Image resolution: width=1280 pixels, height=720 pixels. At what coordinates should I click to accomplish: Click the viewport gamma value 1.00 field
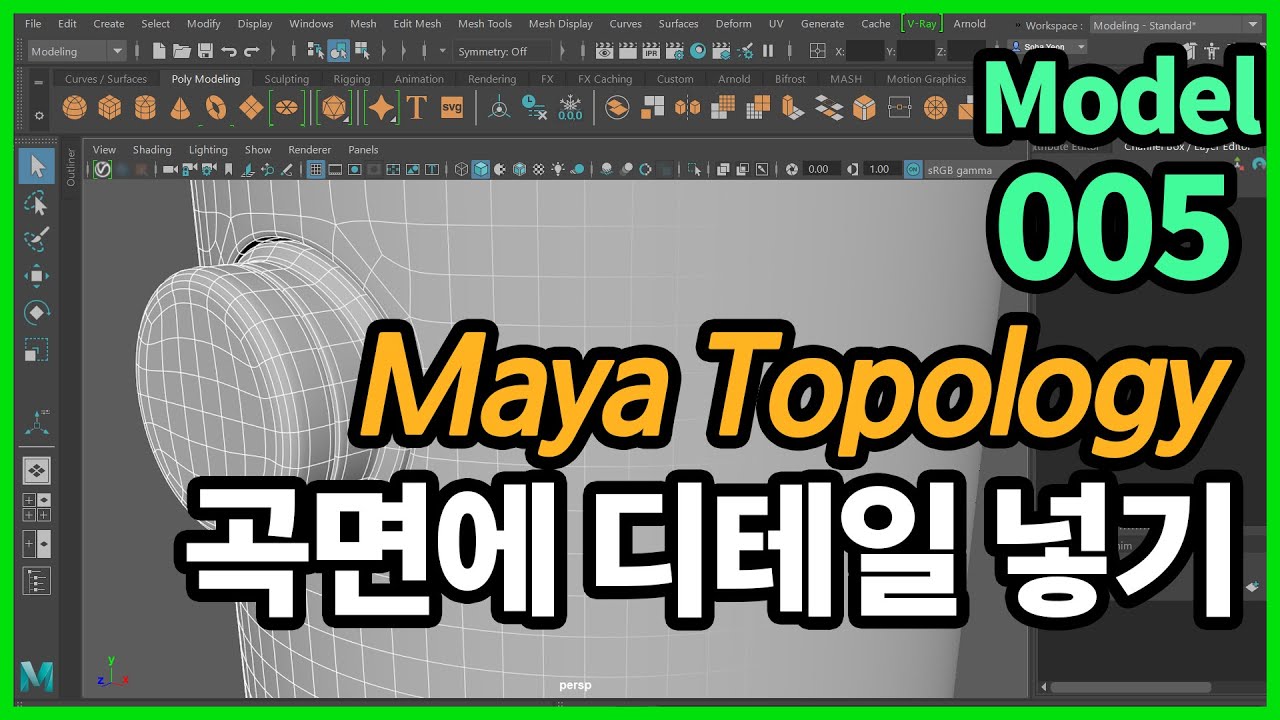tap(880, 170)
